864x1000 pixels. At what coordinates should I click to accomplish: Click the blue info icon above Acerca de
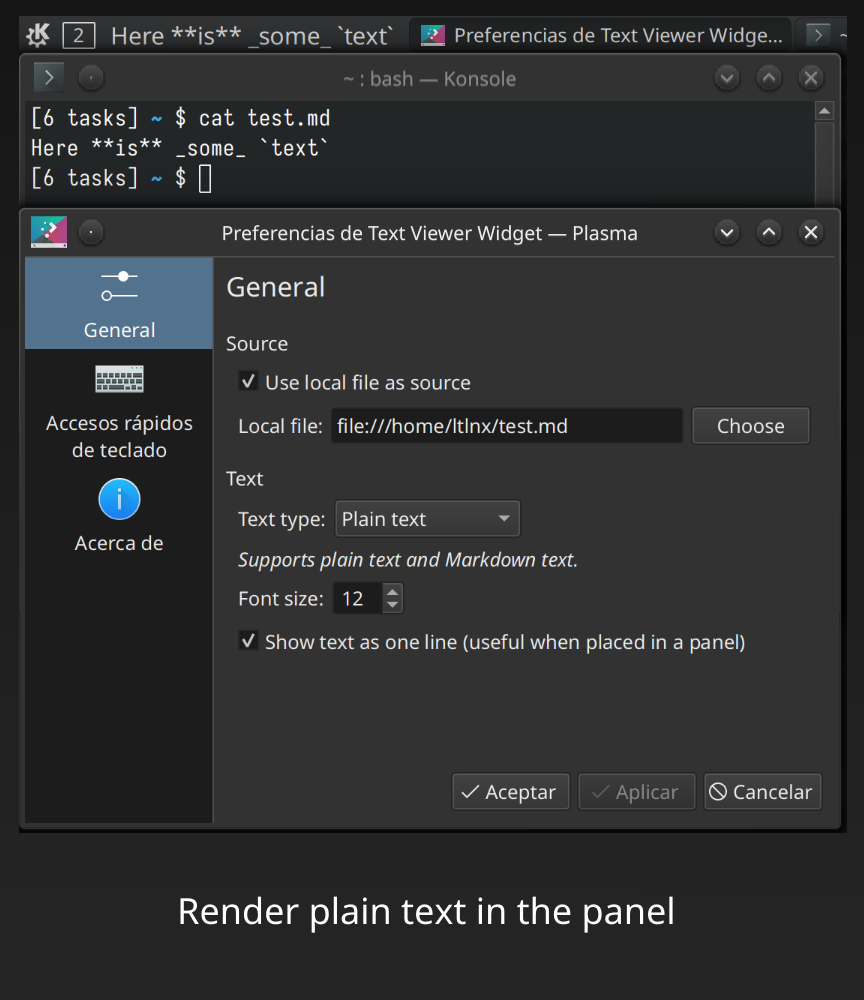(x=118, y=499)
